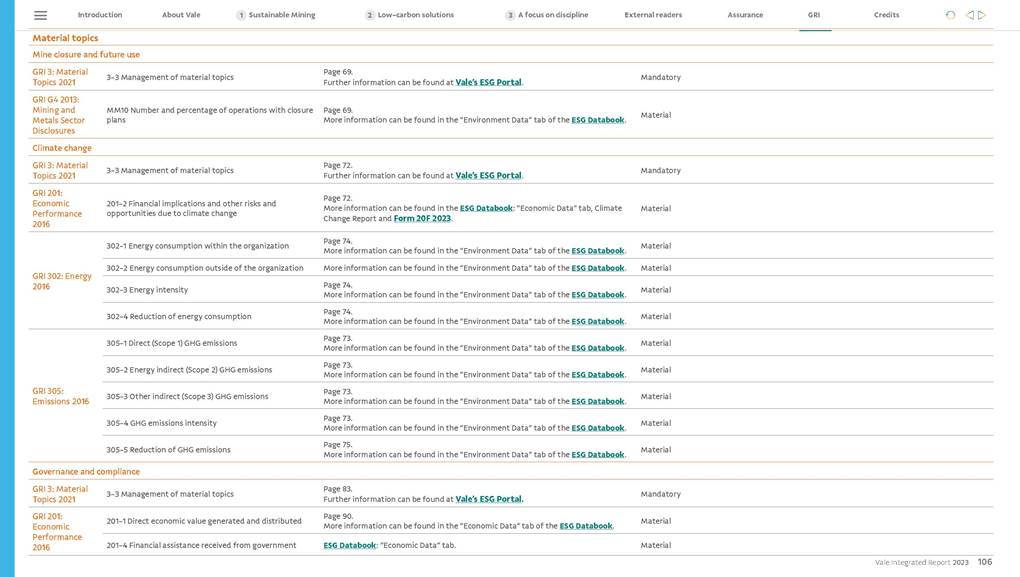Open Vale's ESG Portal link under Governance and compliance
This screenshot has width=1020, height=577.
coord(488,499)
